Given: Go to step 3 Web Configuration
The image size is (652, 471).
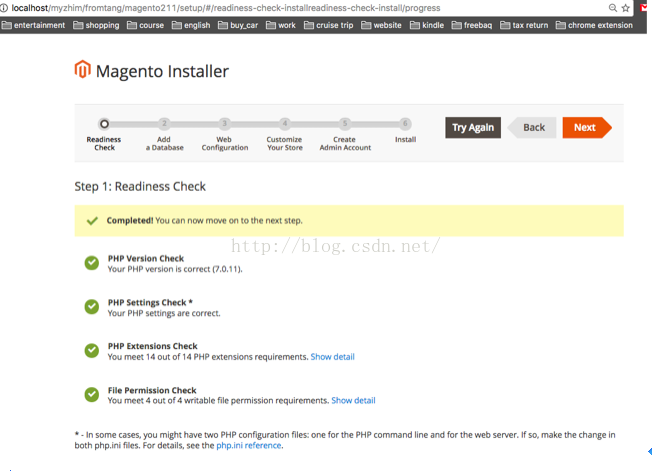Looking at the screenshot, I should [x=225, y=123].
